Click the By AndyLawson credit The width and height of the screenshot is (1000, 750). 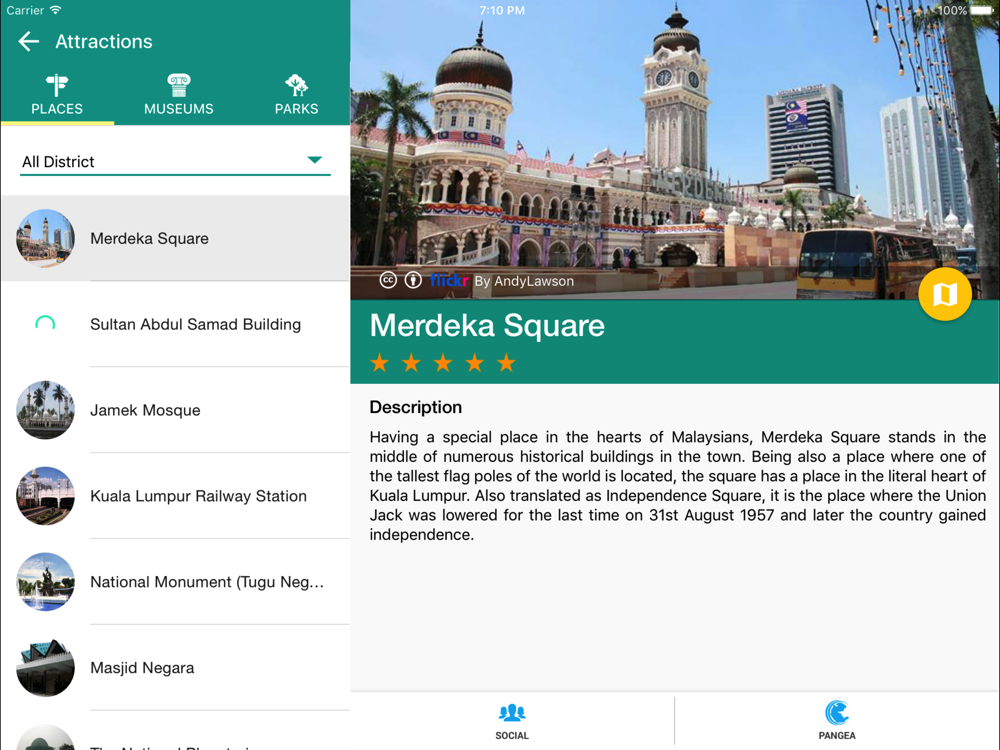(x=524, y=281)
